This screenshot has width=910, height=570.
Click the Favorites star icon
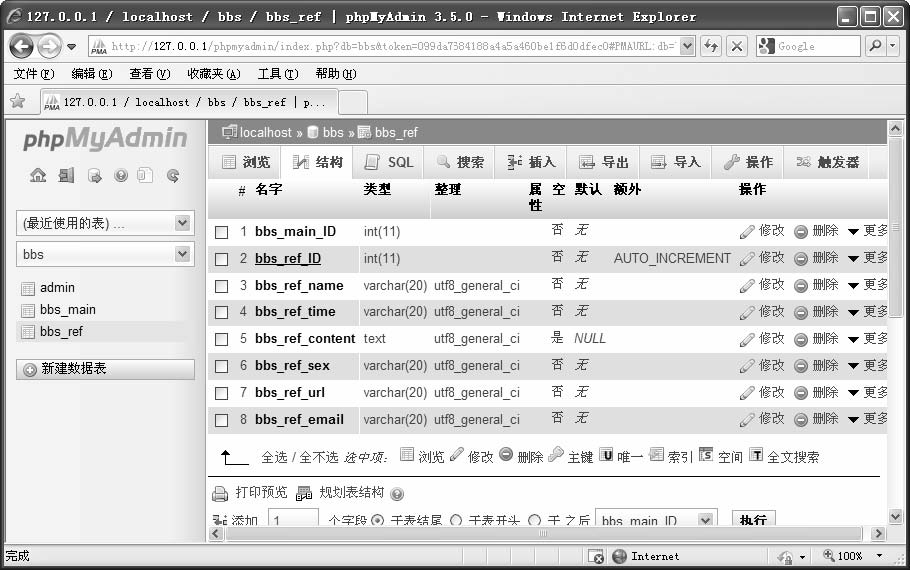coord(18,102)
